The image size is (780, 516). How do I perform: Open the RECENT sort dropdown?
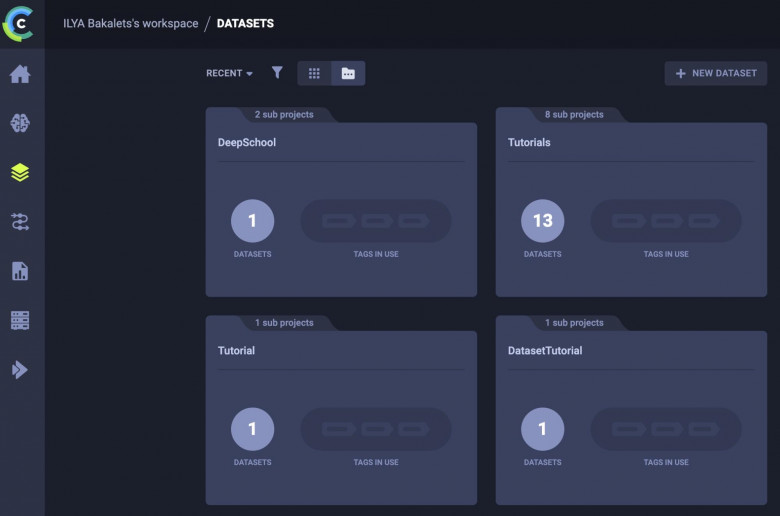(229, 73)
